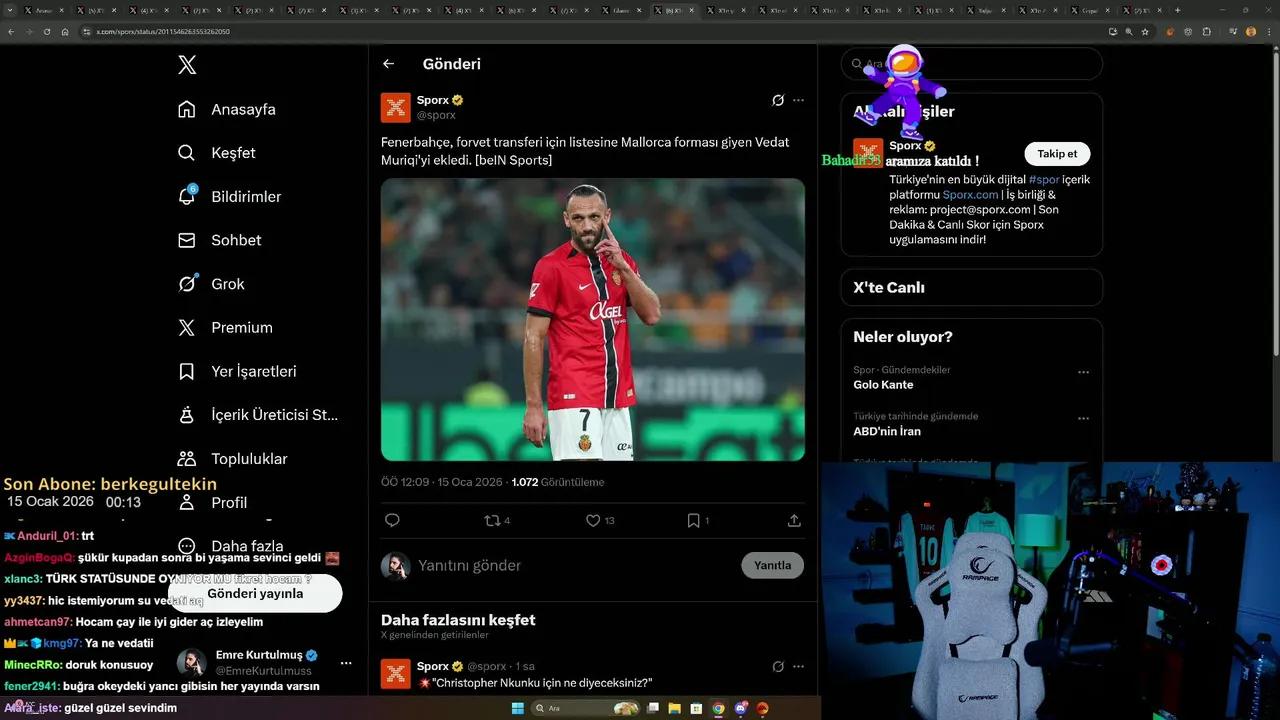Click the browser back button

pos(11,32)
